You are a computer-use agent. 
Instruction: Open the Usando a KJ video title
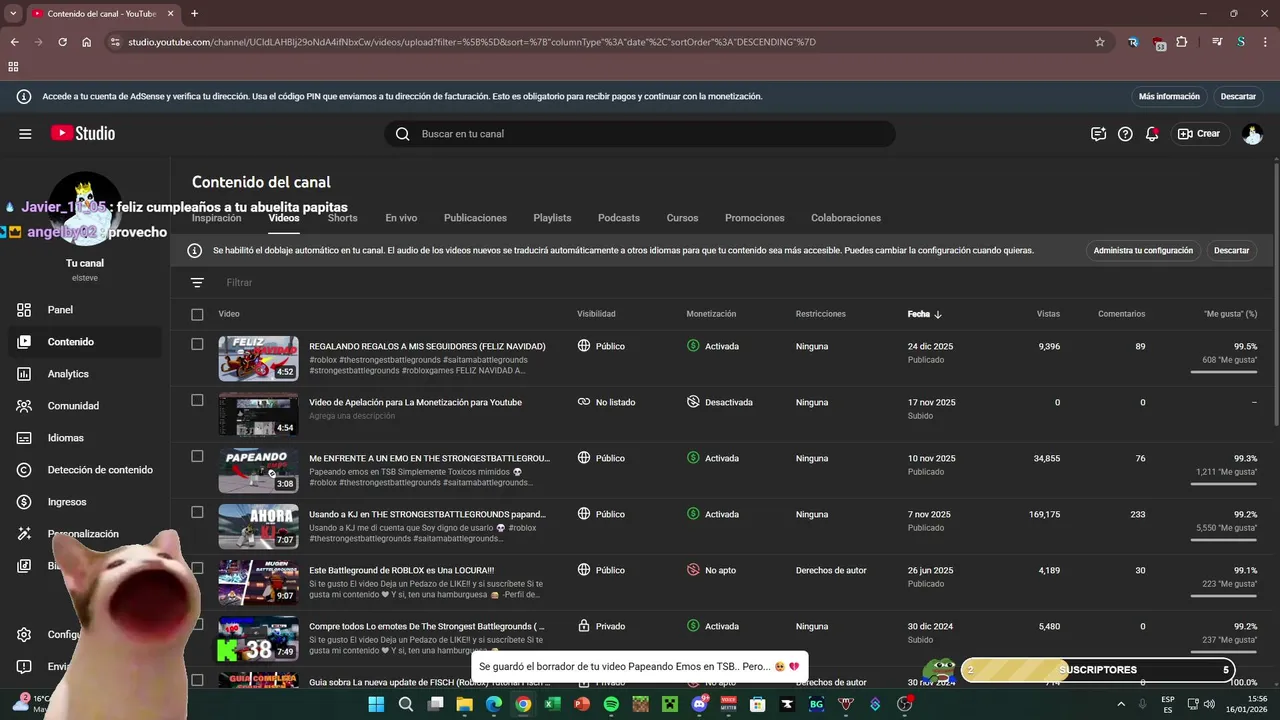[x=427, y=514]
